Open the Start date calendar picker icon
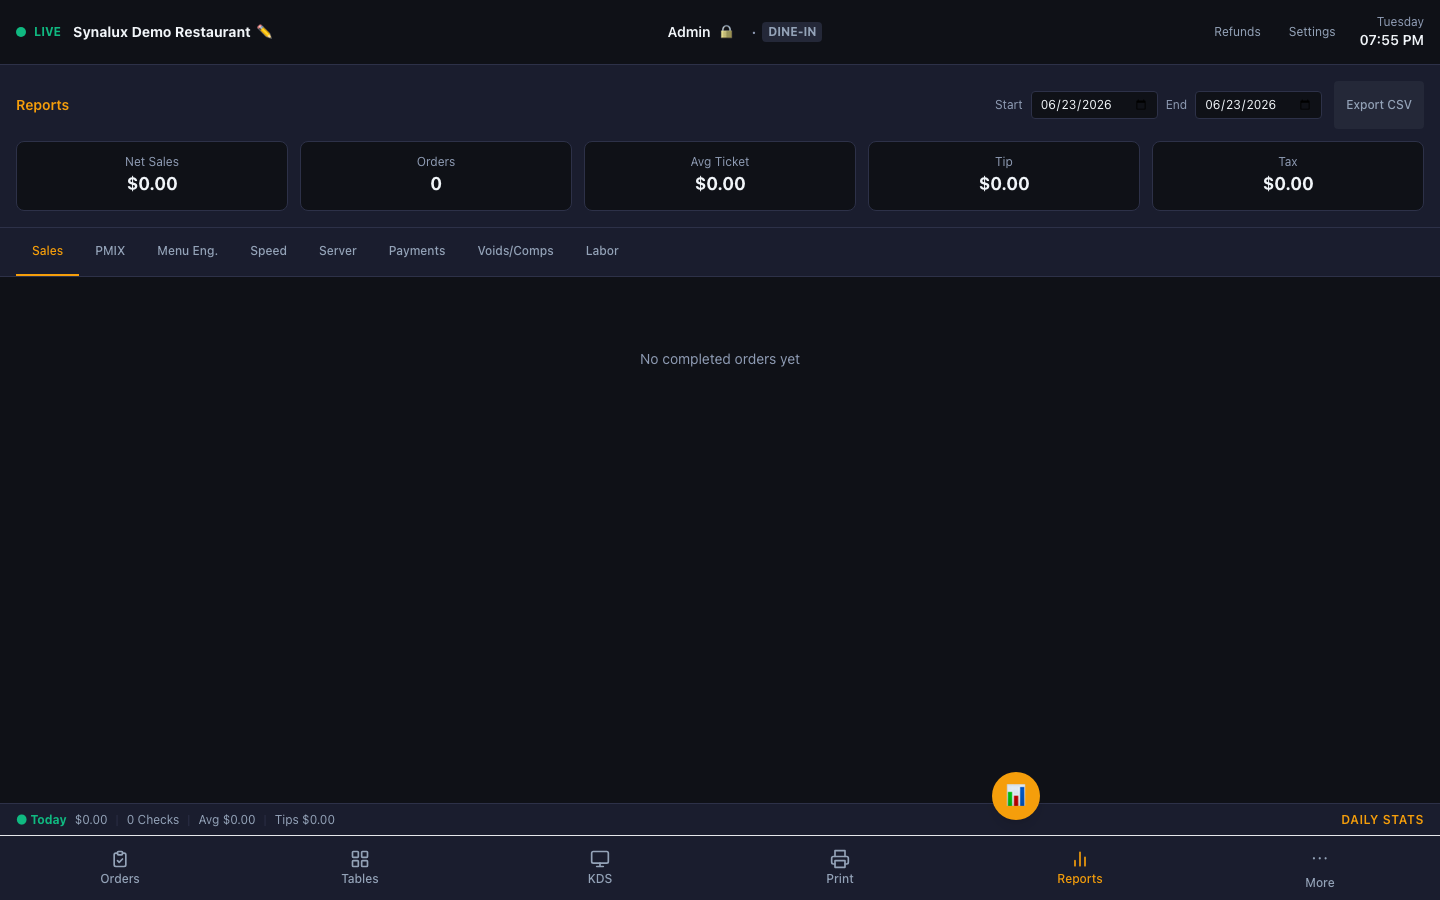This screenshot has width=1440, height=900. (1141, 105)
